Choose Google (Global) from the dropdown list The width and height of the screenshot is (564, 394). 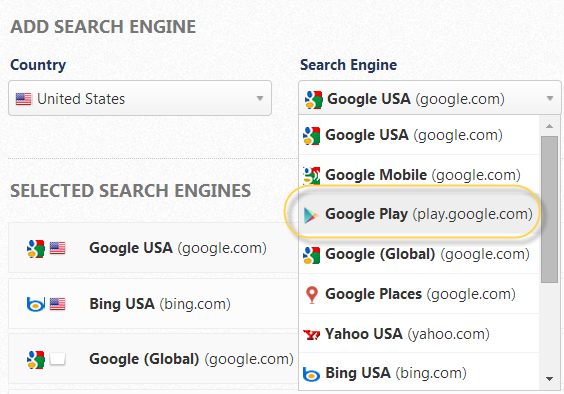[x=419, y=254]
